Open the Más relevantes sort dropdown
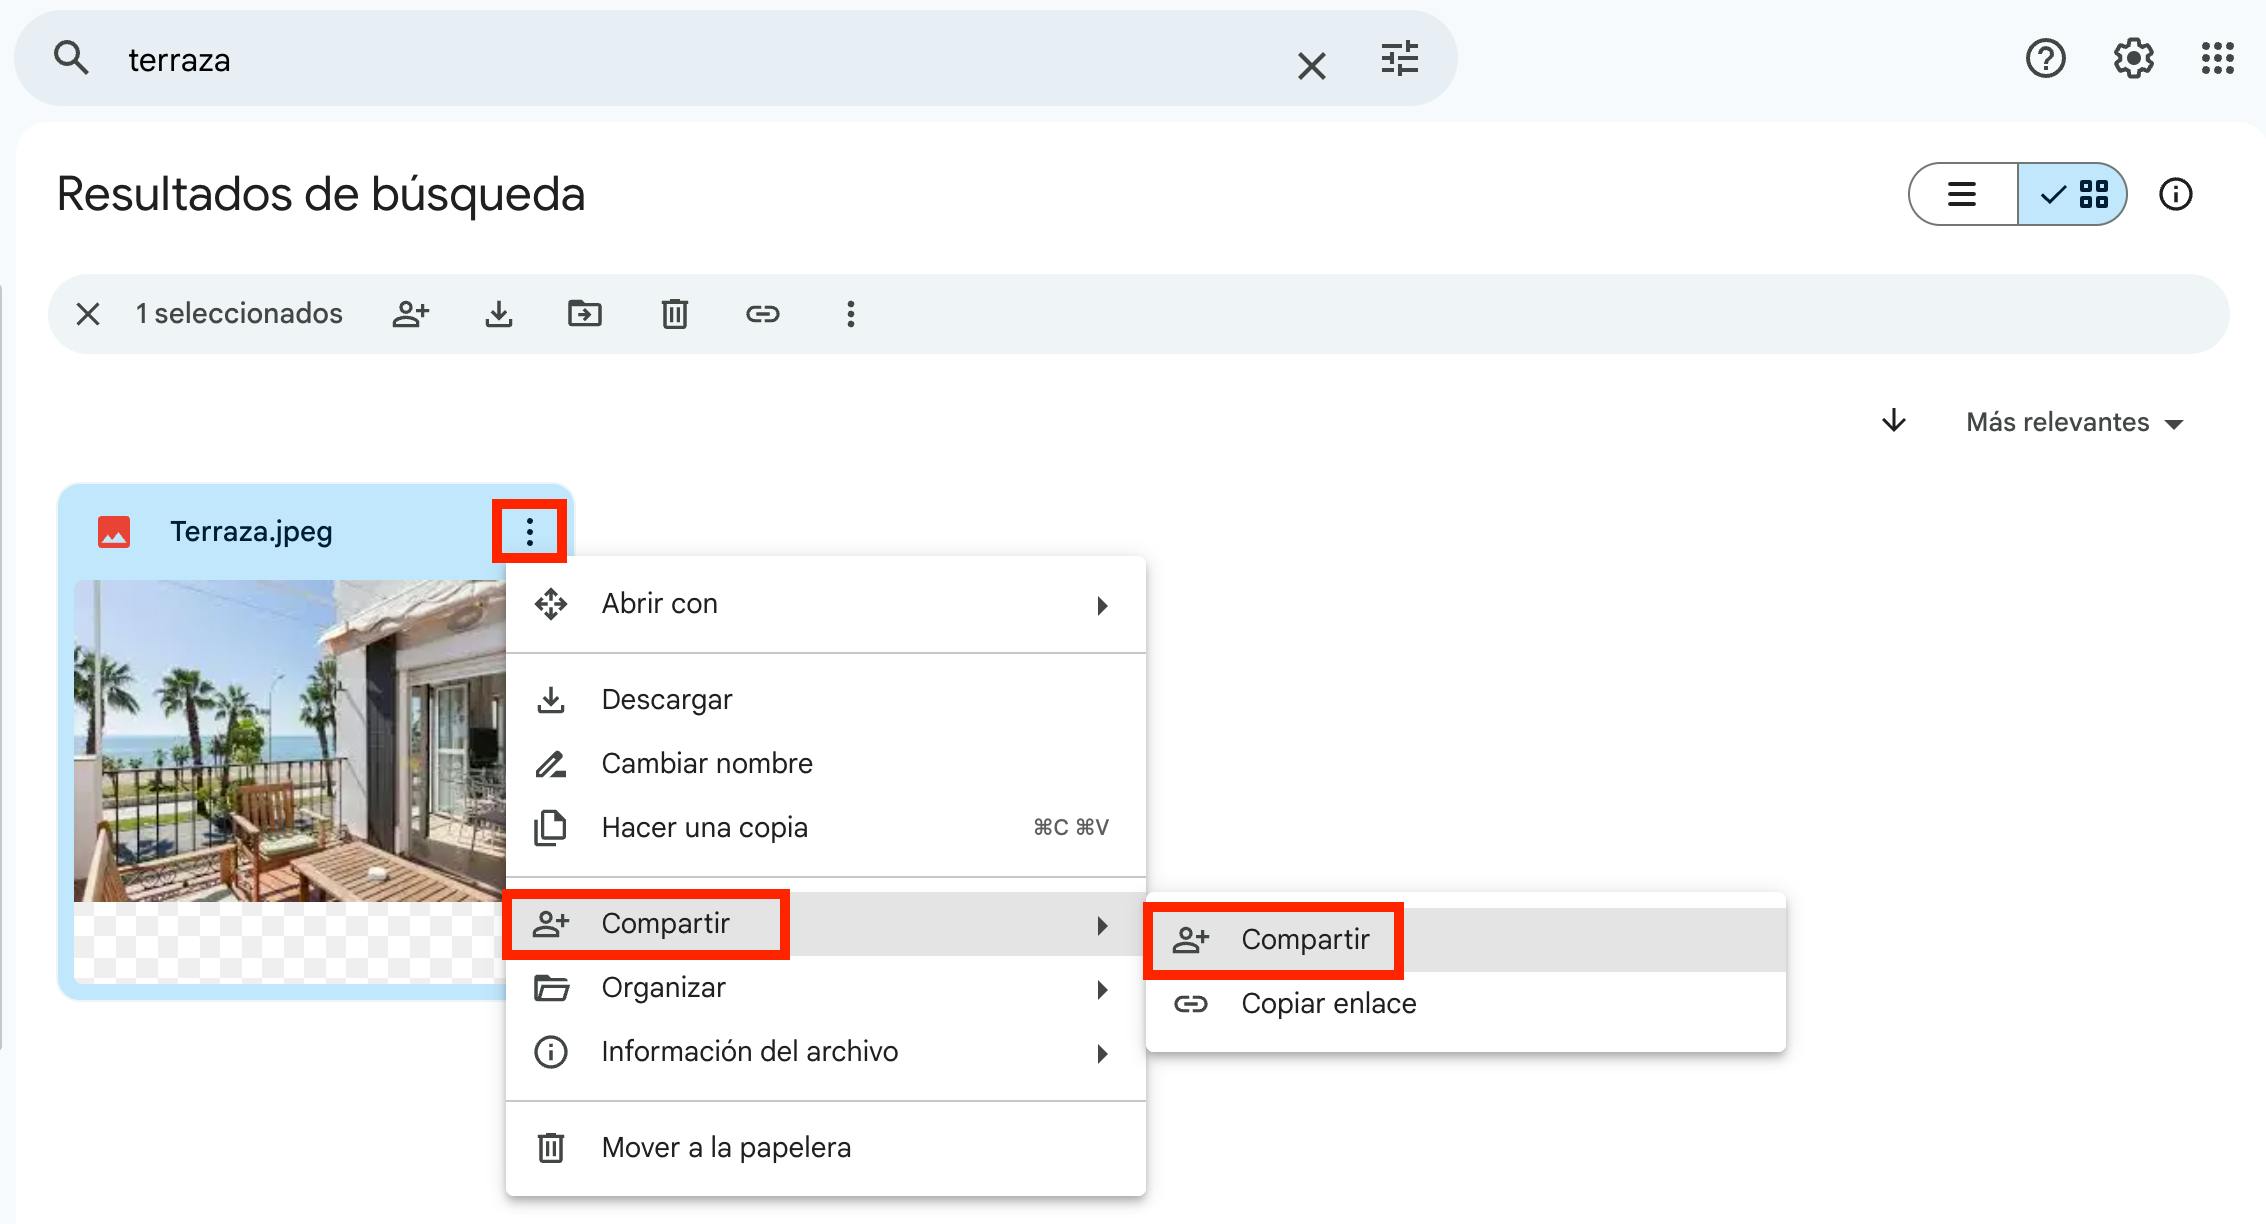Viewport: 2266px width, 1224px height. pyautogui.click(x=2074, y=422)
